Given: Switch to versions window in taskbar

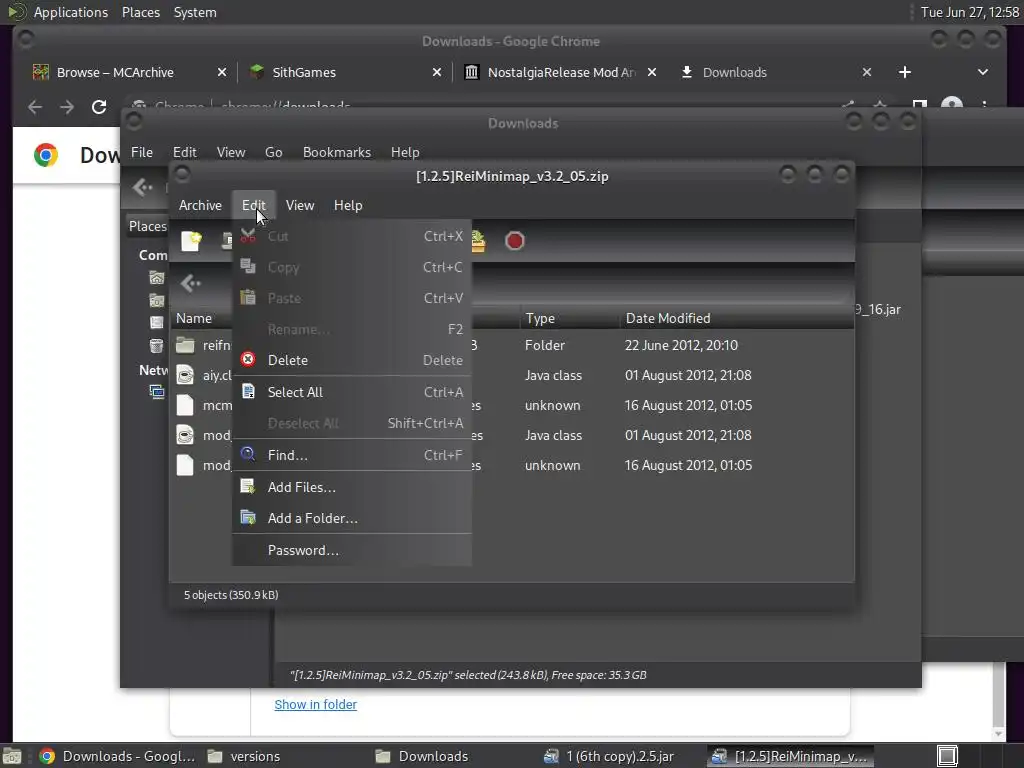Looking at the screenshot, I should (244, 756).
